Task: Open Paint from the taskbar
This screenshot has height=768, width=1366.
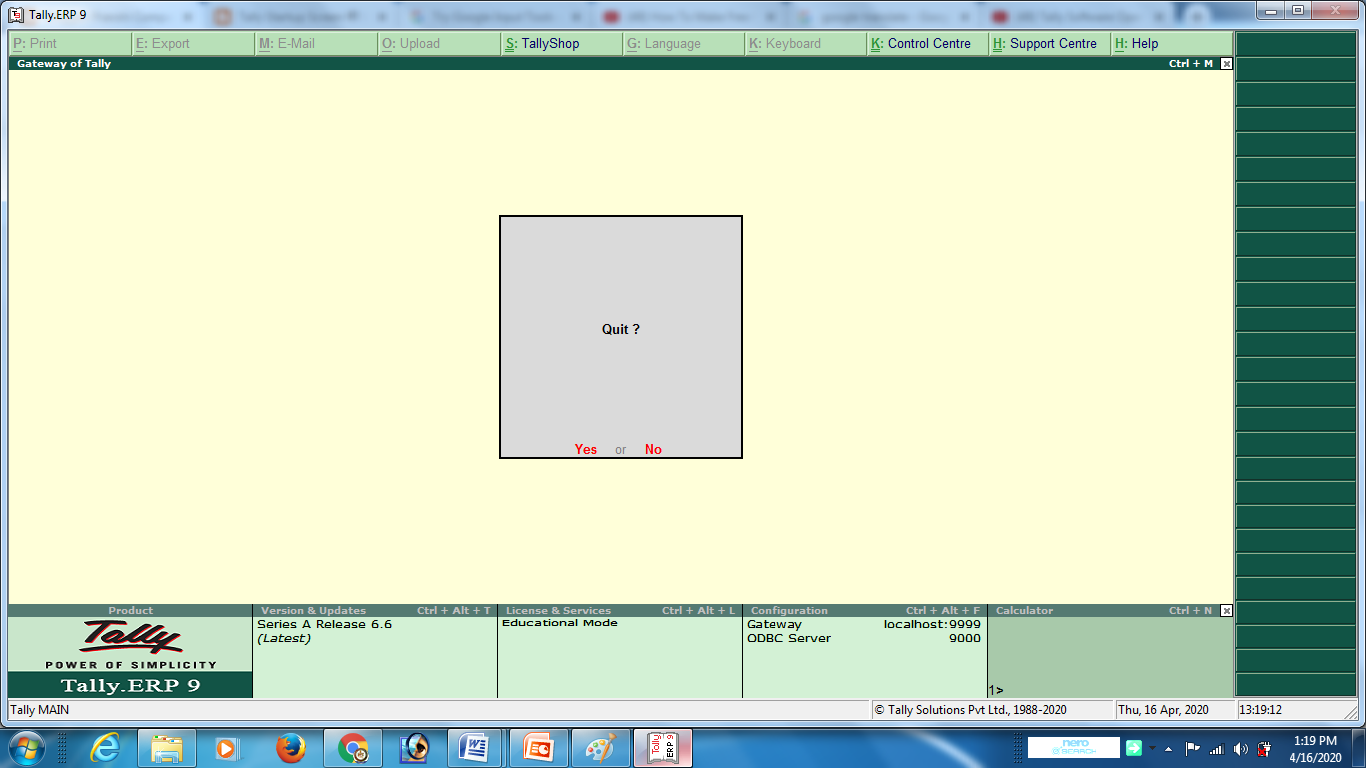Action: coord(600,748)
